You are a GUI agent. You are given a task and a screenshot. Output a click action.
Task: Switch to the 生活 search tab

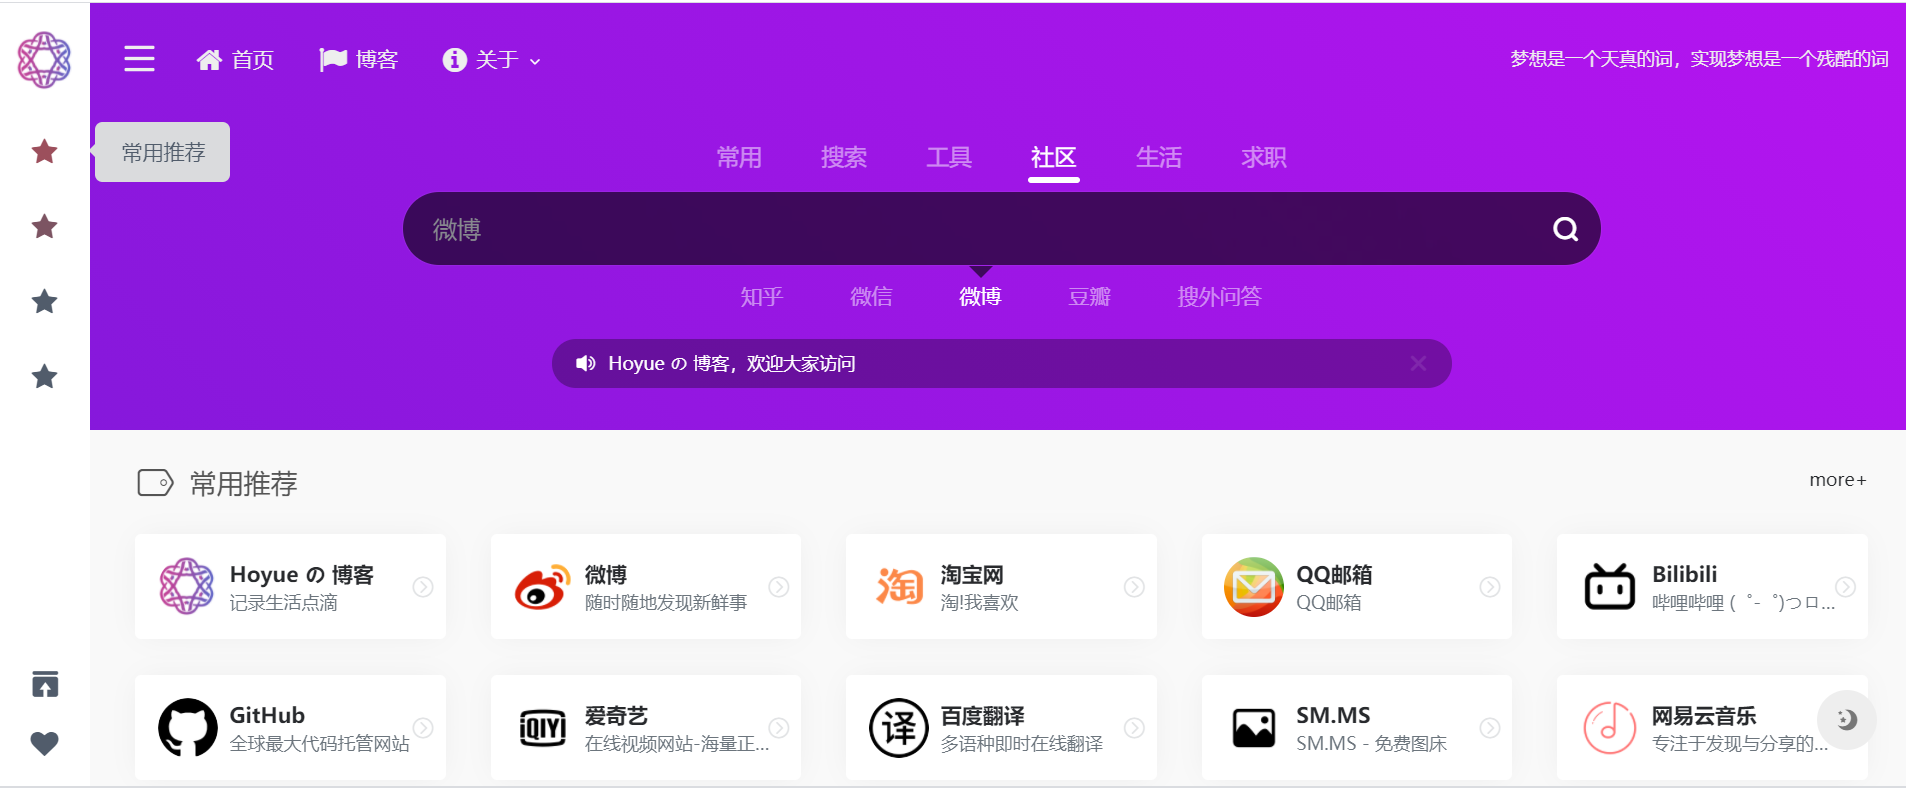[x=1159, y=157]
